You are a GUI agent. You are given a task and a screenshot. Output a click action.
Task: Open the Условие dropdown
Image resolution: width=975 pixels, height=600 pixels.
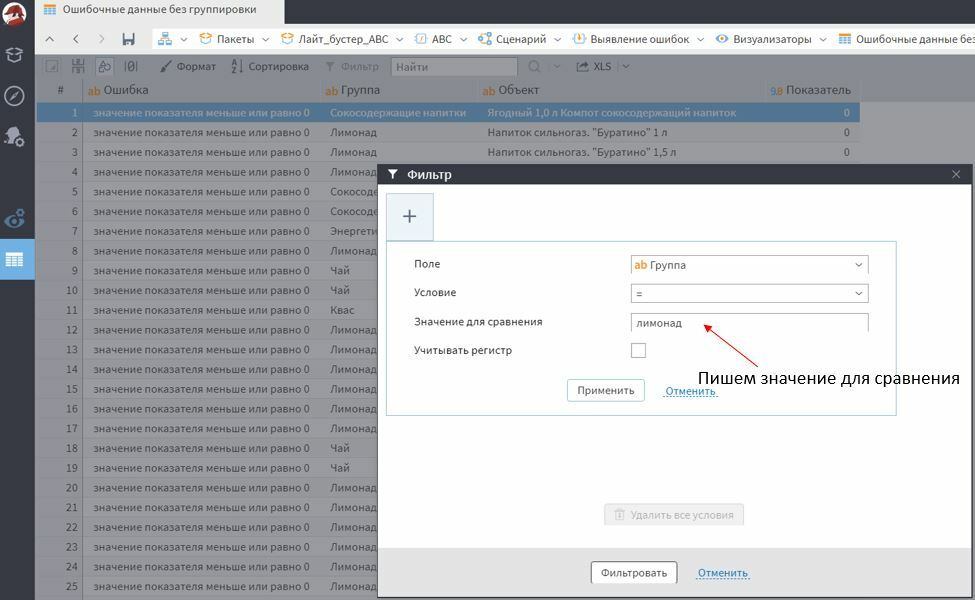click(x=749, y=293)
